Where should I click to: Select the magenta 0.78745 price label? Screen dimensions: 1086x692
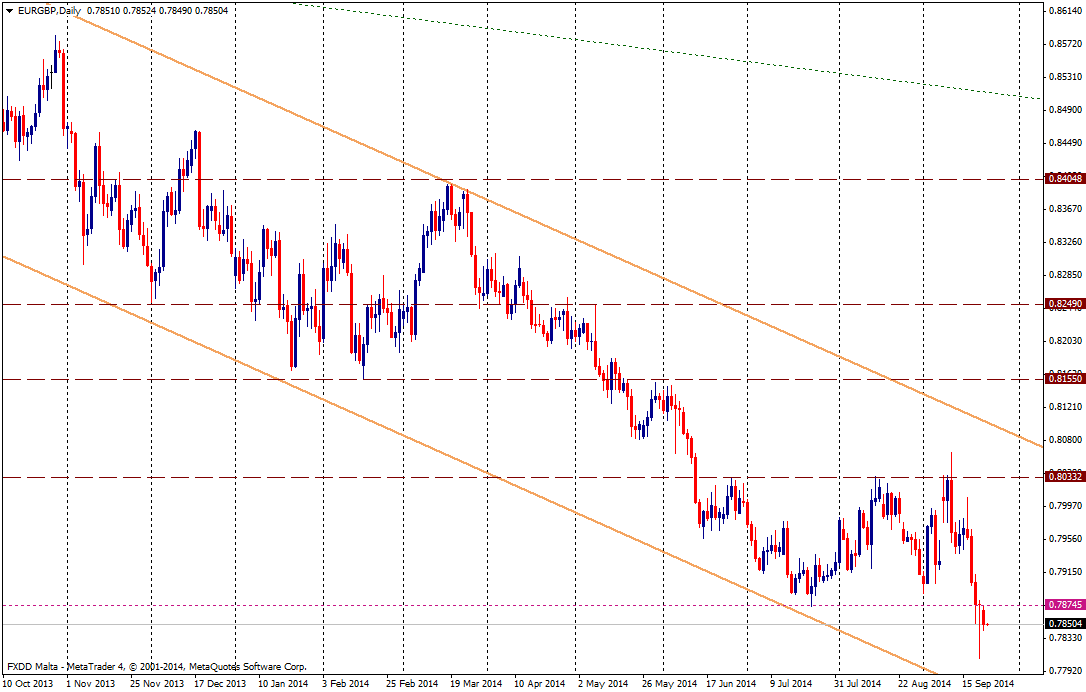pyautogui.click(x=1062, y=605)
